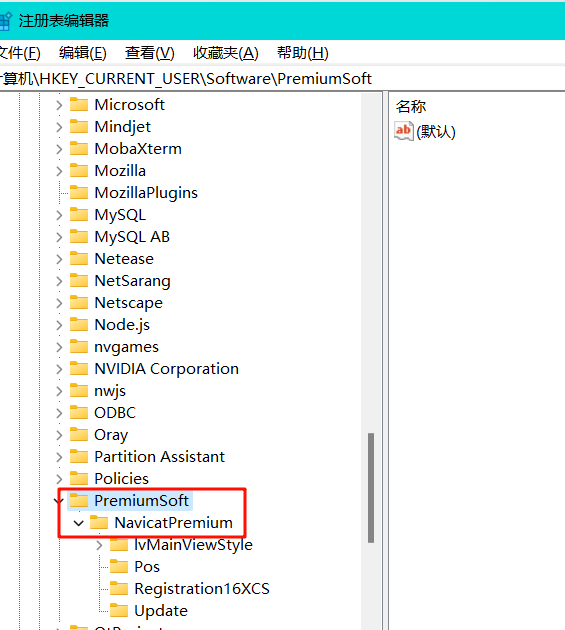565x630 pixels.
Task: Expand the lvMainViewStyle subkey
Action: [x=99, y=545]
